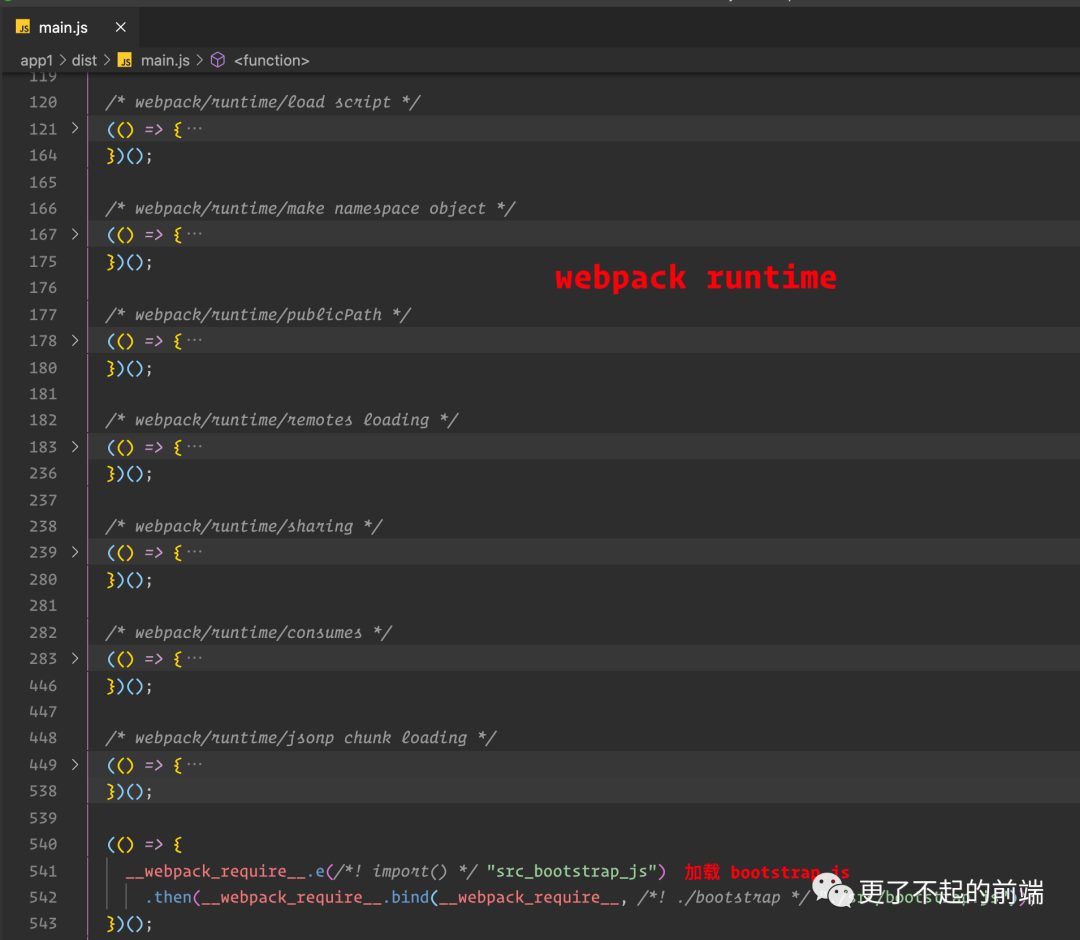Click the '.bind' method on line 542

(x=406, y=897)
